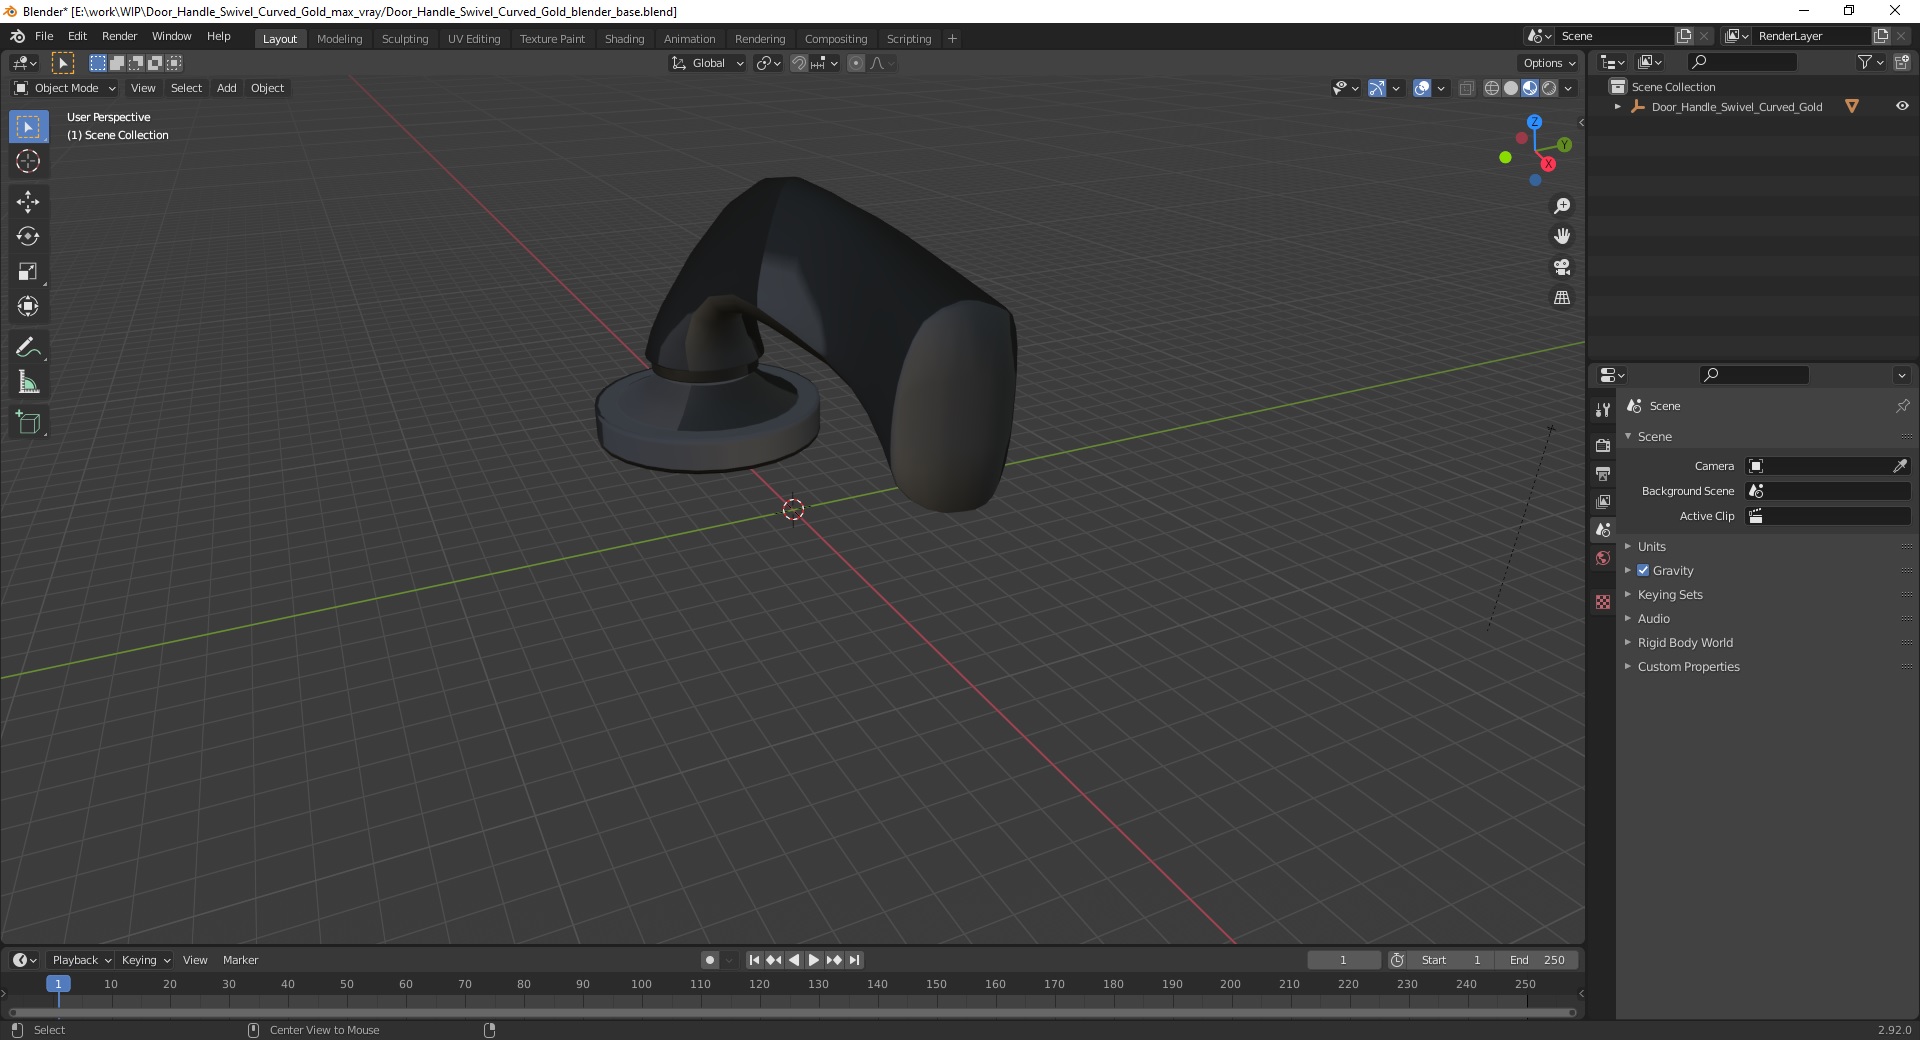Image resolution: width=1920 pixels, height=1040 pixels.
Task: Enable the Gravity checkbox
Action: 1643,570
